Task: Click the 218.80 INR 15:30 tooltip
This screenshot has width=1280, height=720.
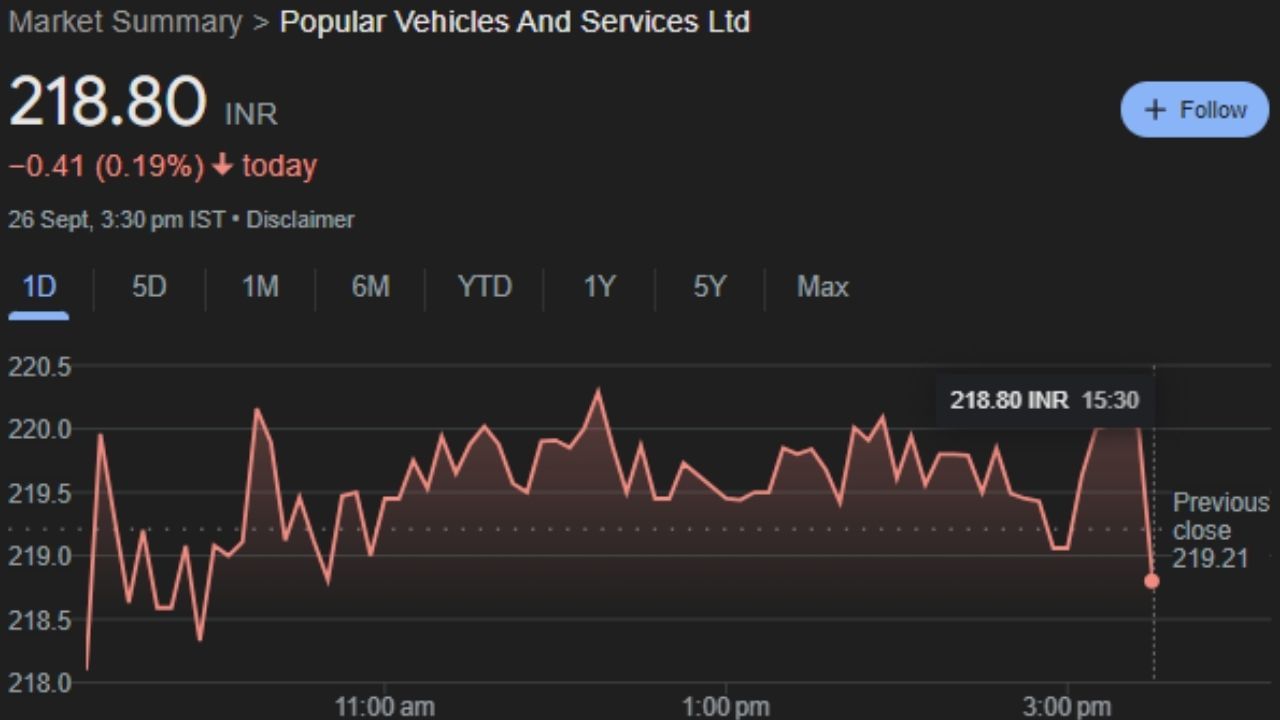Action: [x=1044, y=401]
